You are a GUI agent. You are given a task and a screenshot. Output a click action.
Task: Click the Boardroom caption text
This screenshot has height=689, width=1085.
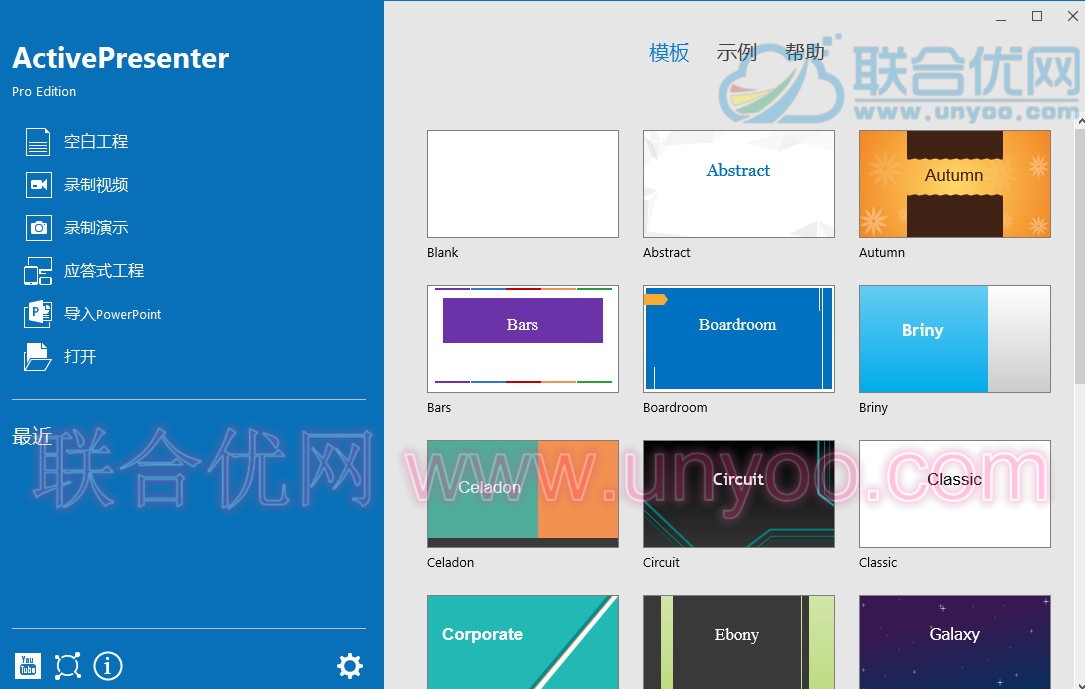pos(675,407)
